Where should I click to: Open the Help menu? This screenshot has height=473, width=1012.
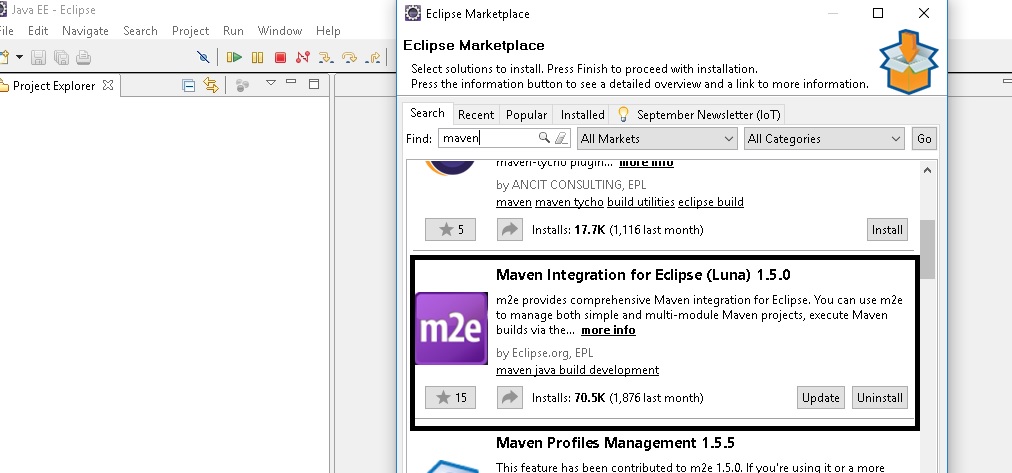[x=328, y=30]
